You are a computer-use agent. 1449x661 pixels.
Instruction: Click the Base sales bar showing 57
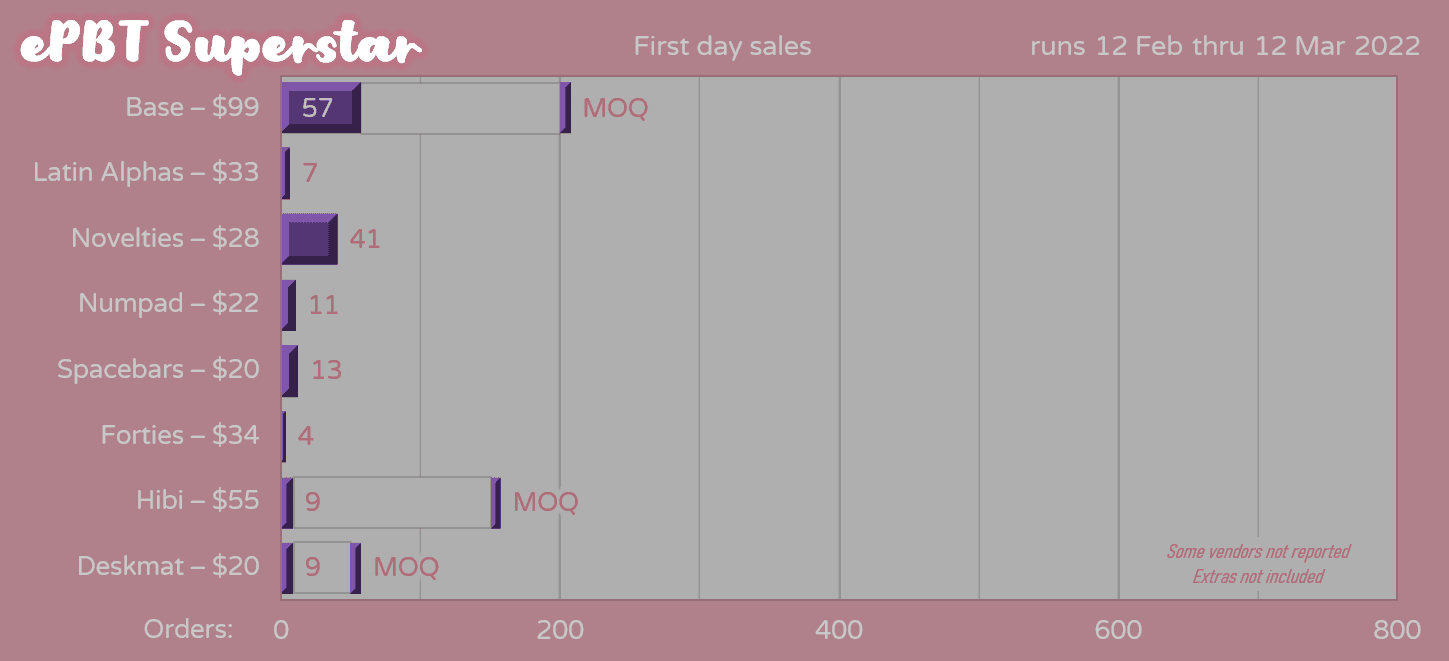320,108
